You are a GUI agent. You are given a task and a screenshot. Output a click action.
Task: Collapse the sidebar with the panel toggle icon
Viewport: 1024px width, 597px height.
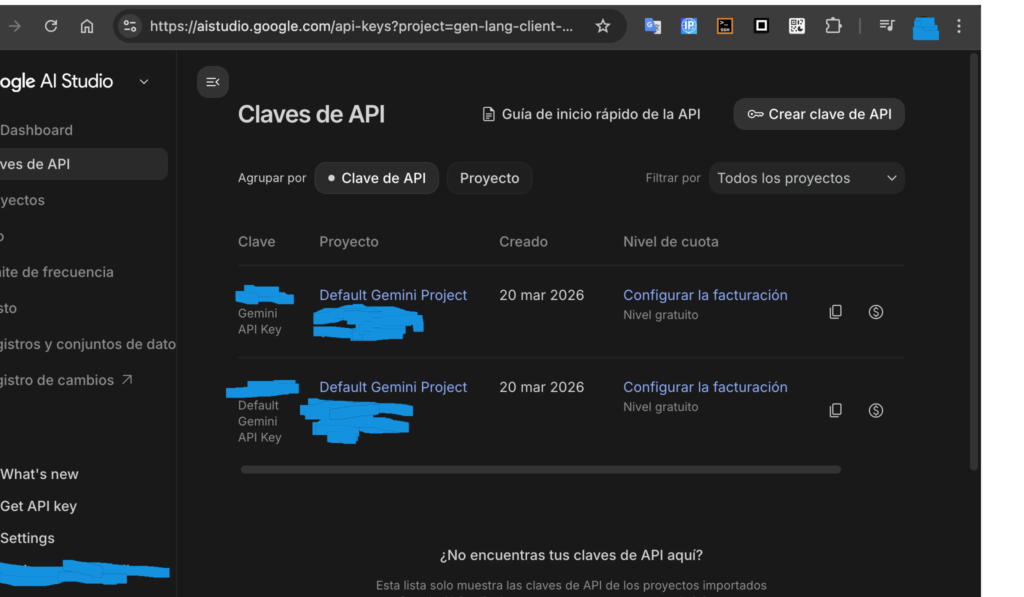(212, 82)
